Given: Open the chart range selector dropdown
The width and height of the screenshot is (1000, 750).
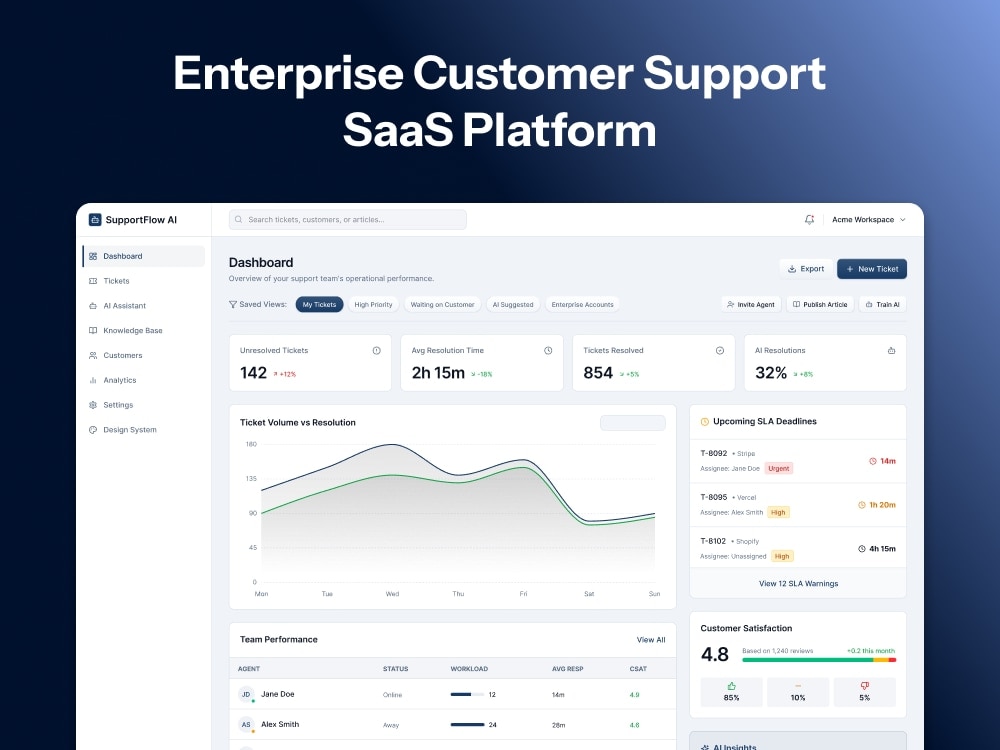Looking at the screenshot, I should pyautogui.click(x=633, y=423).
